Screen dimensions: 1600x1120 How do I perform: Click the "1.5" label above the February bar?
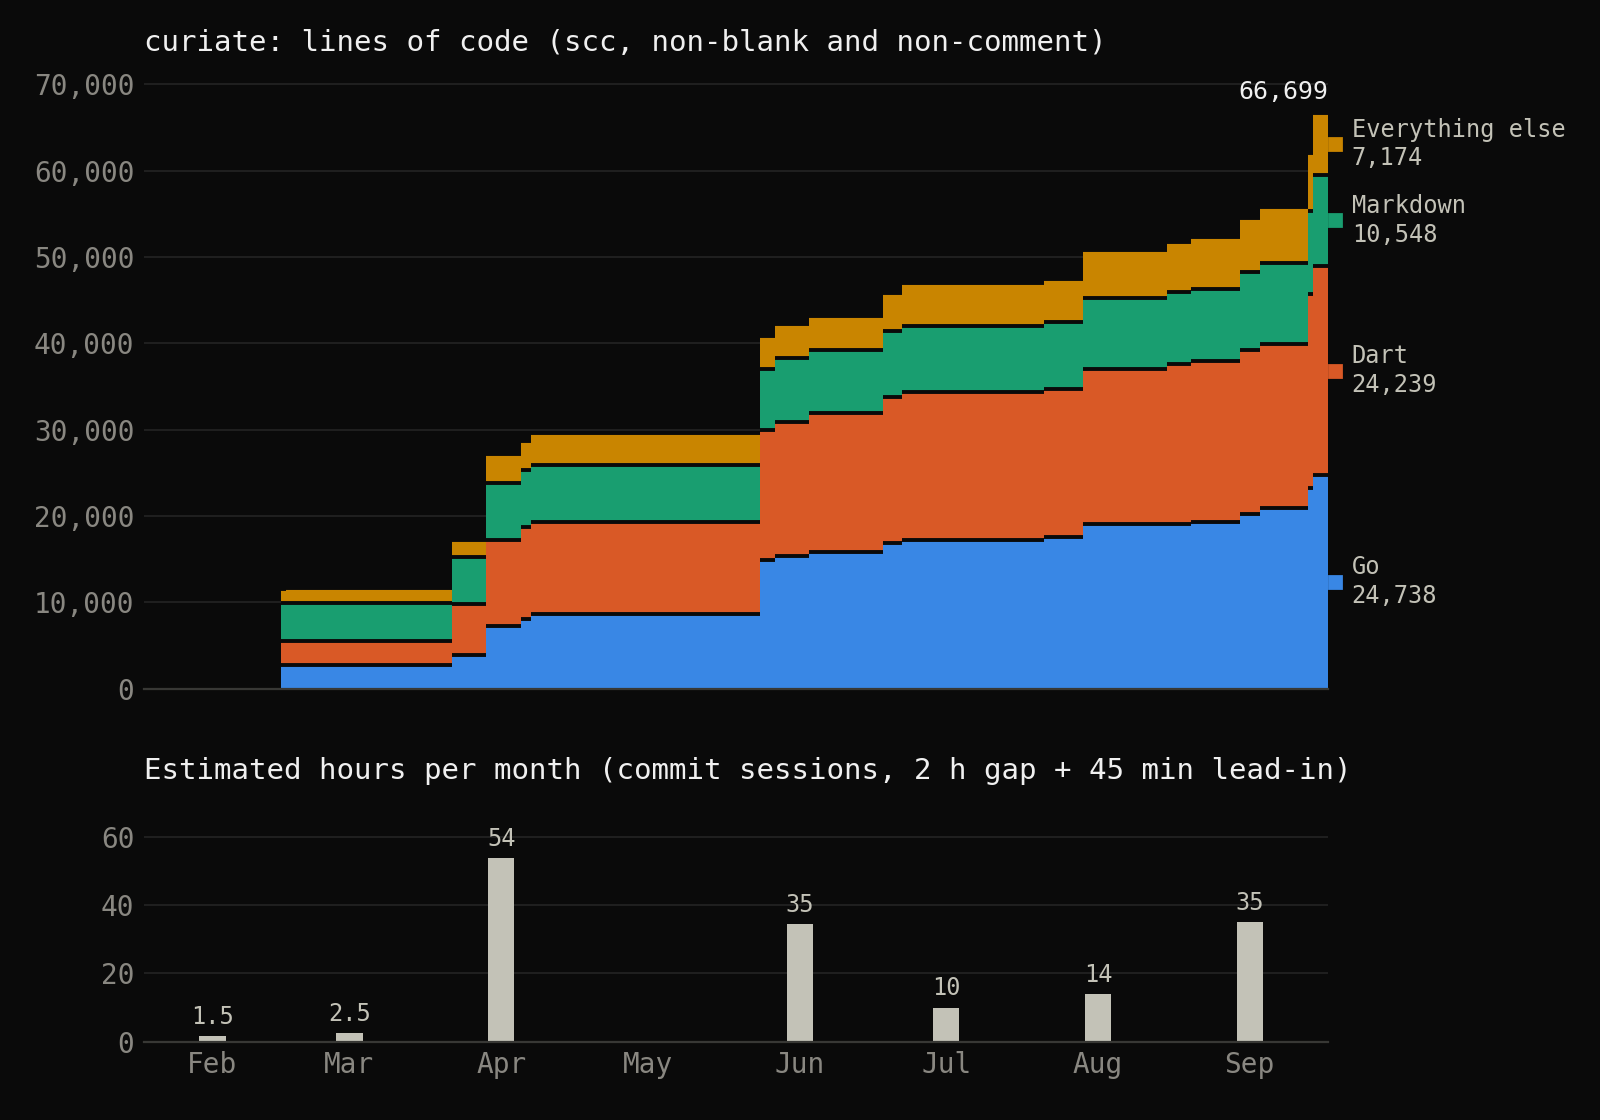pos(212,1016)
